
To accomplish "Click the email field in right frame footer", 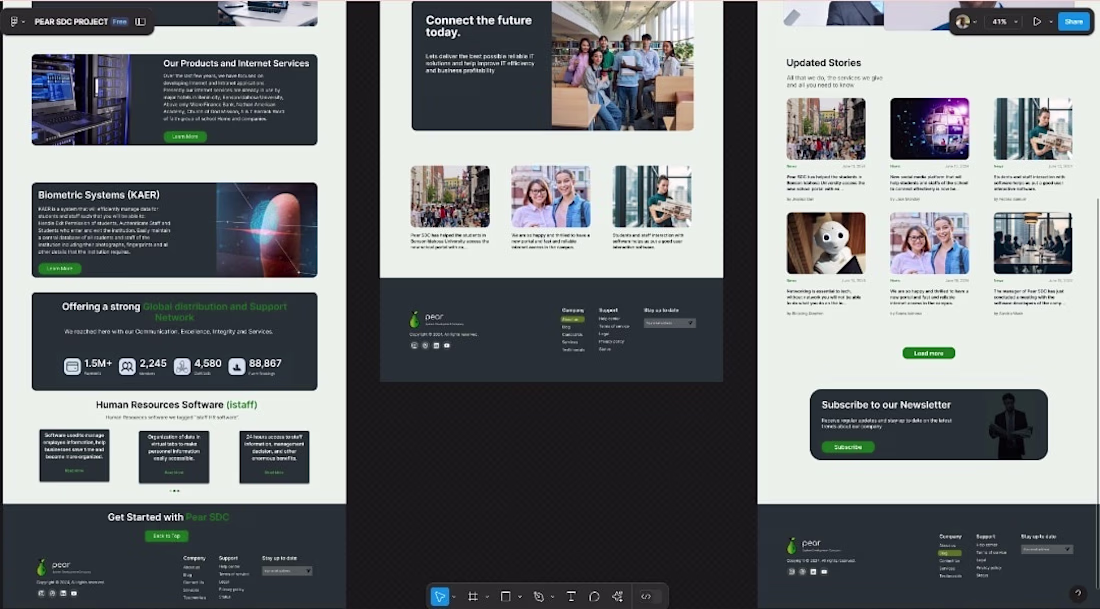I will [1047, 549].
